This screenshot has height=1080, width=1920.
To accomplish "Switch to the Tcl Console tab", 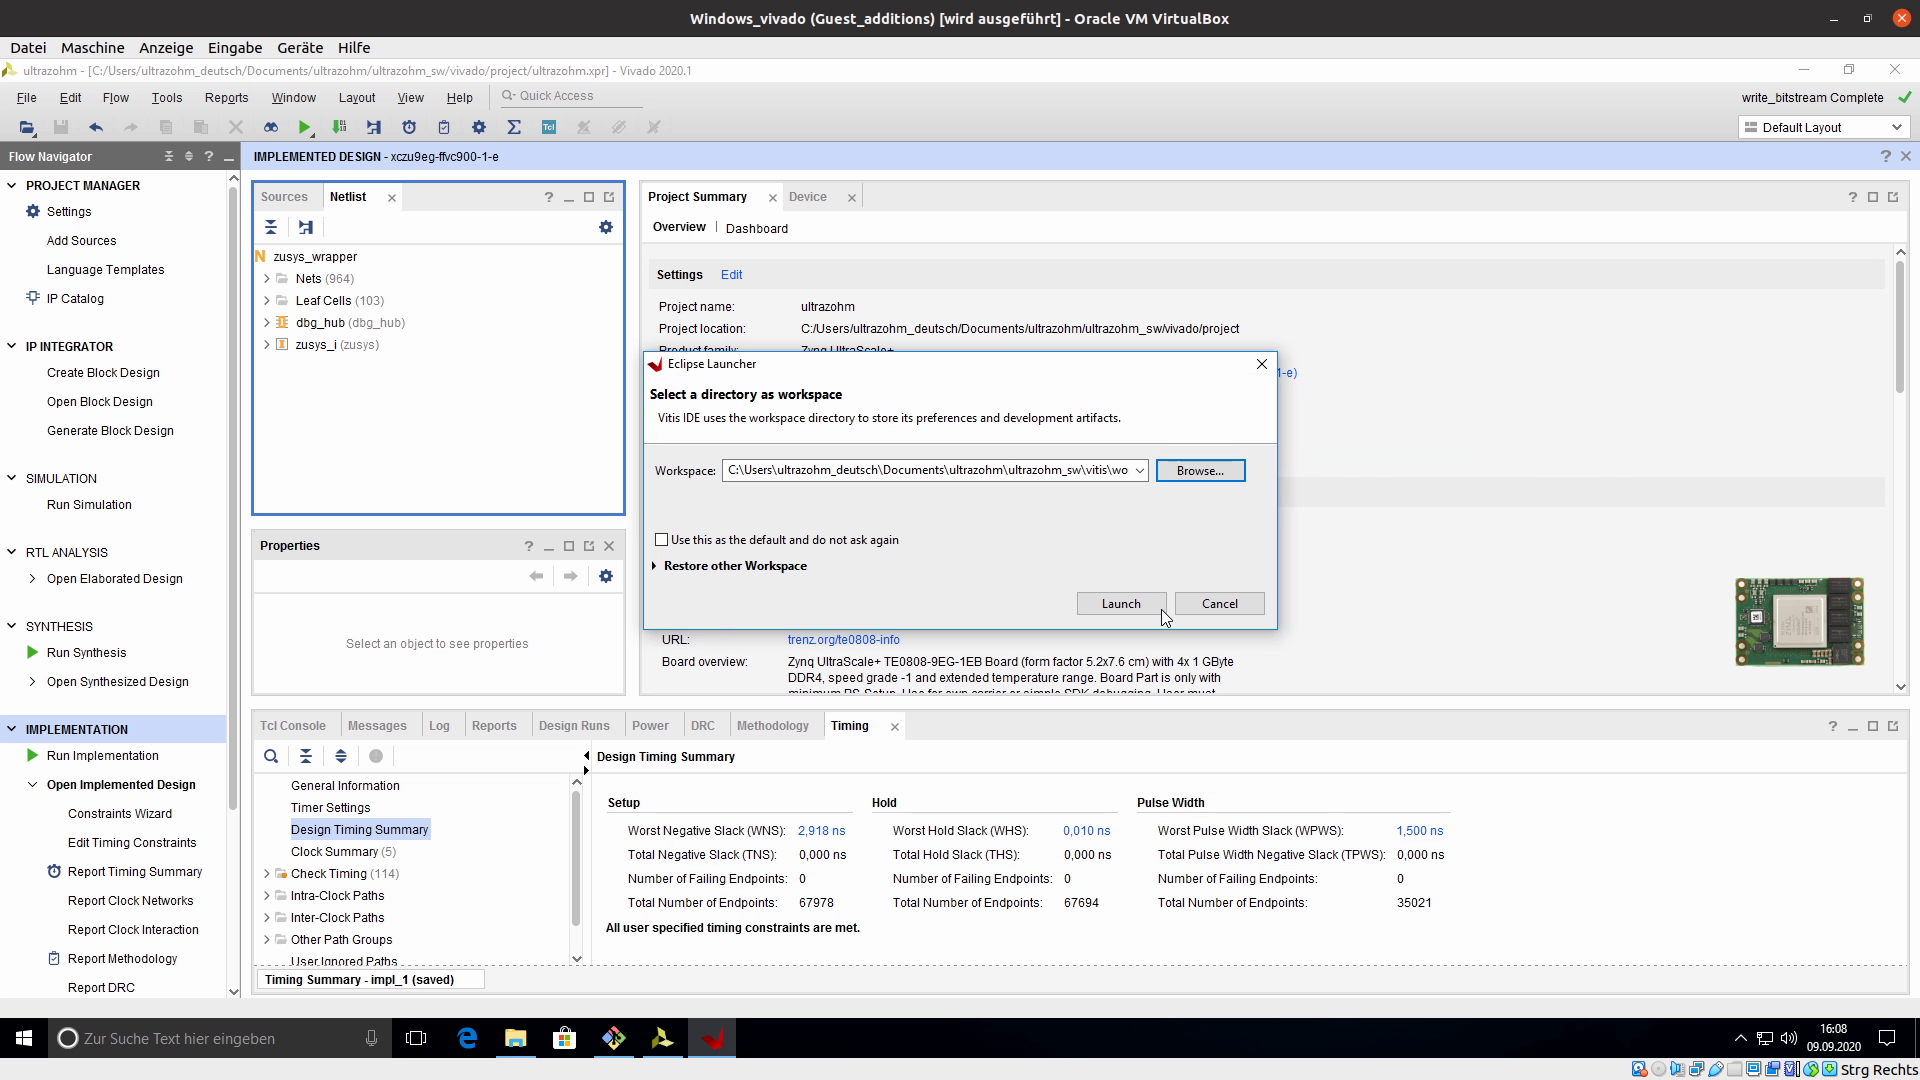I will [293, 726].
